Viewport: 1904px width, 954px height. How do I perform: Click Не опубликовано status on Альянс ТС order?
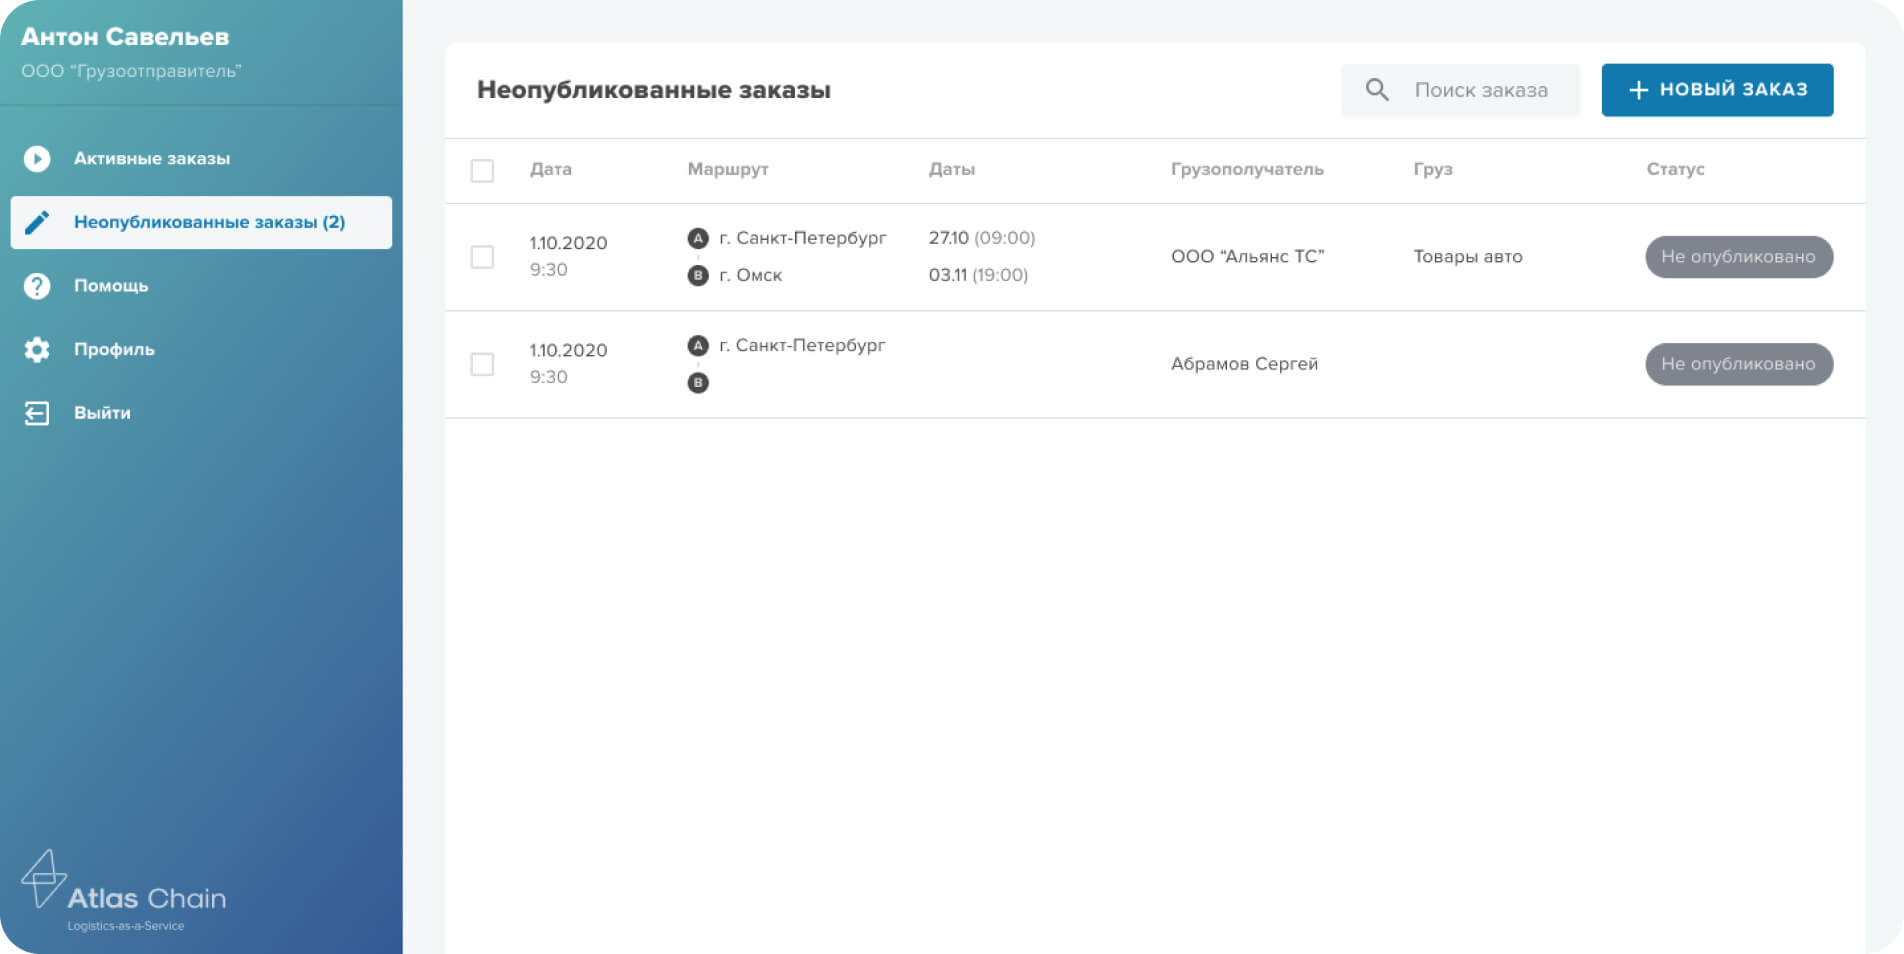tap(1738, 257)
